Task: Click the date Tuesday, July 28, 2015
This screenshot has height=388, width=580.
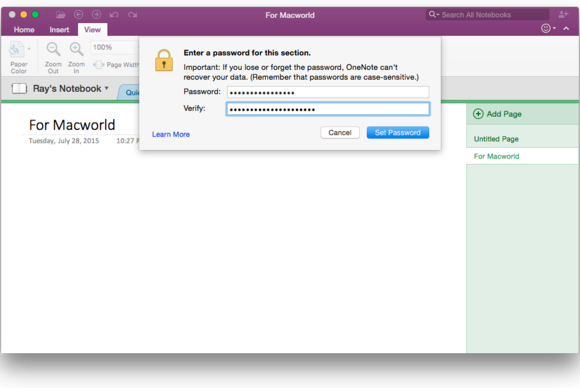Action: pyautogui.click(x=64, y=141)
